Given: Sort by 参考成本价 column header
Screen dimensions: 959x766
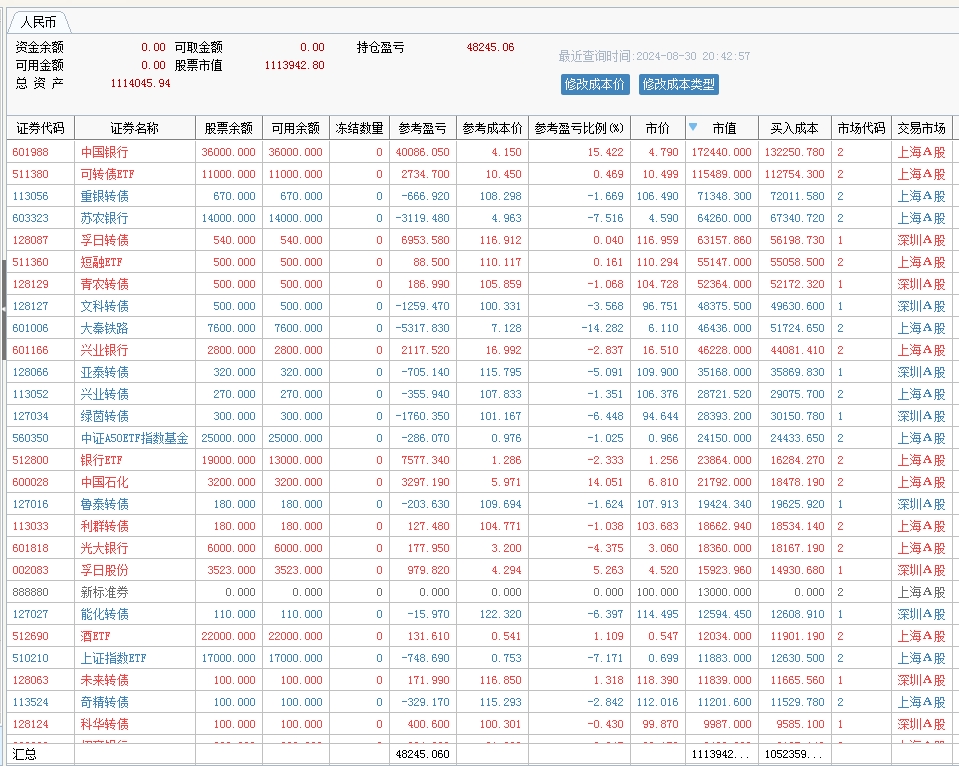Looking at the screenshot, I should click(492, 128).
